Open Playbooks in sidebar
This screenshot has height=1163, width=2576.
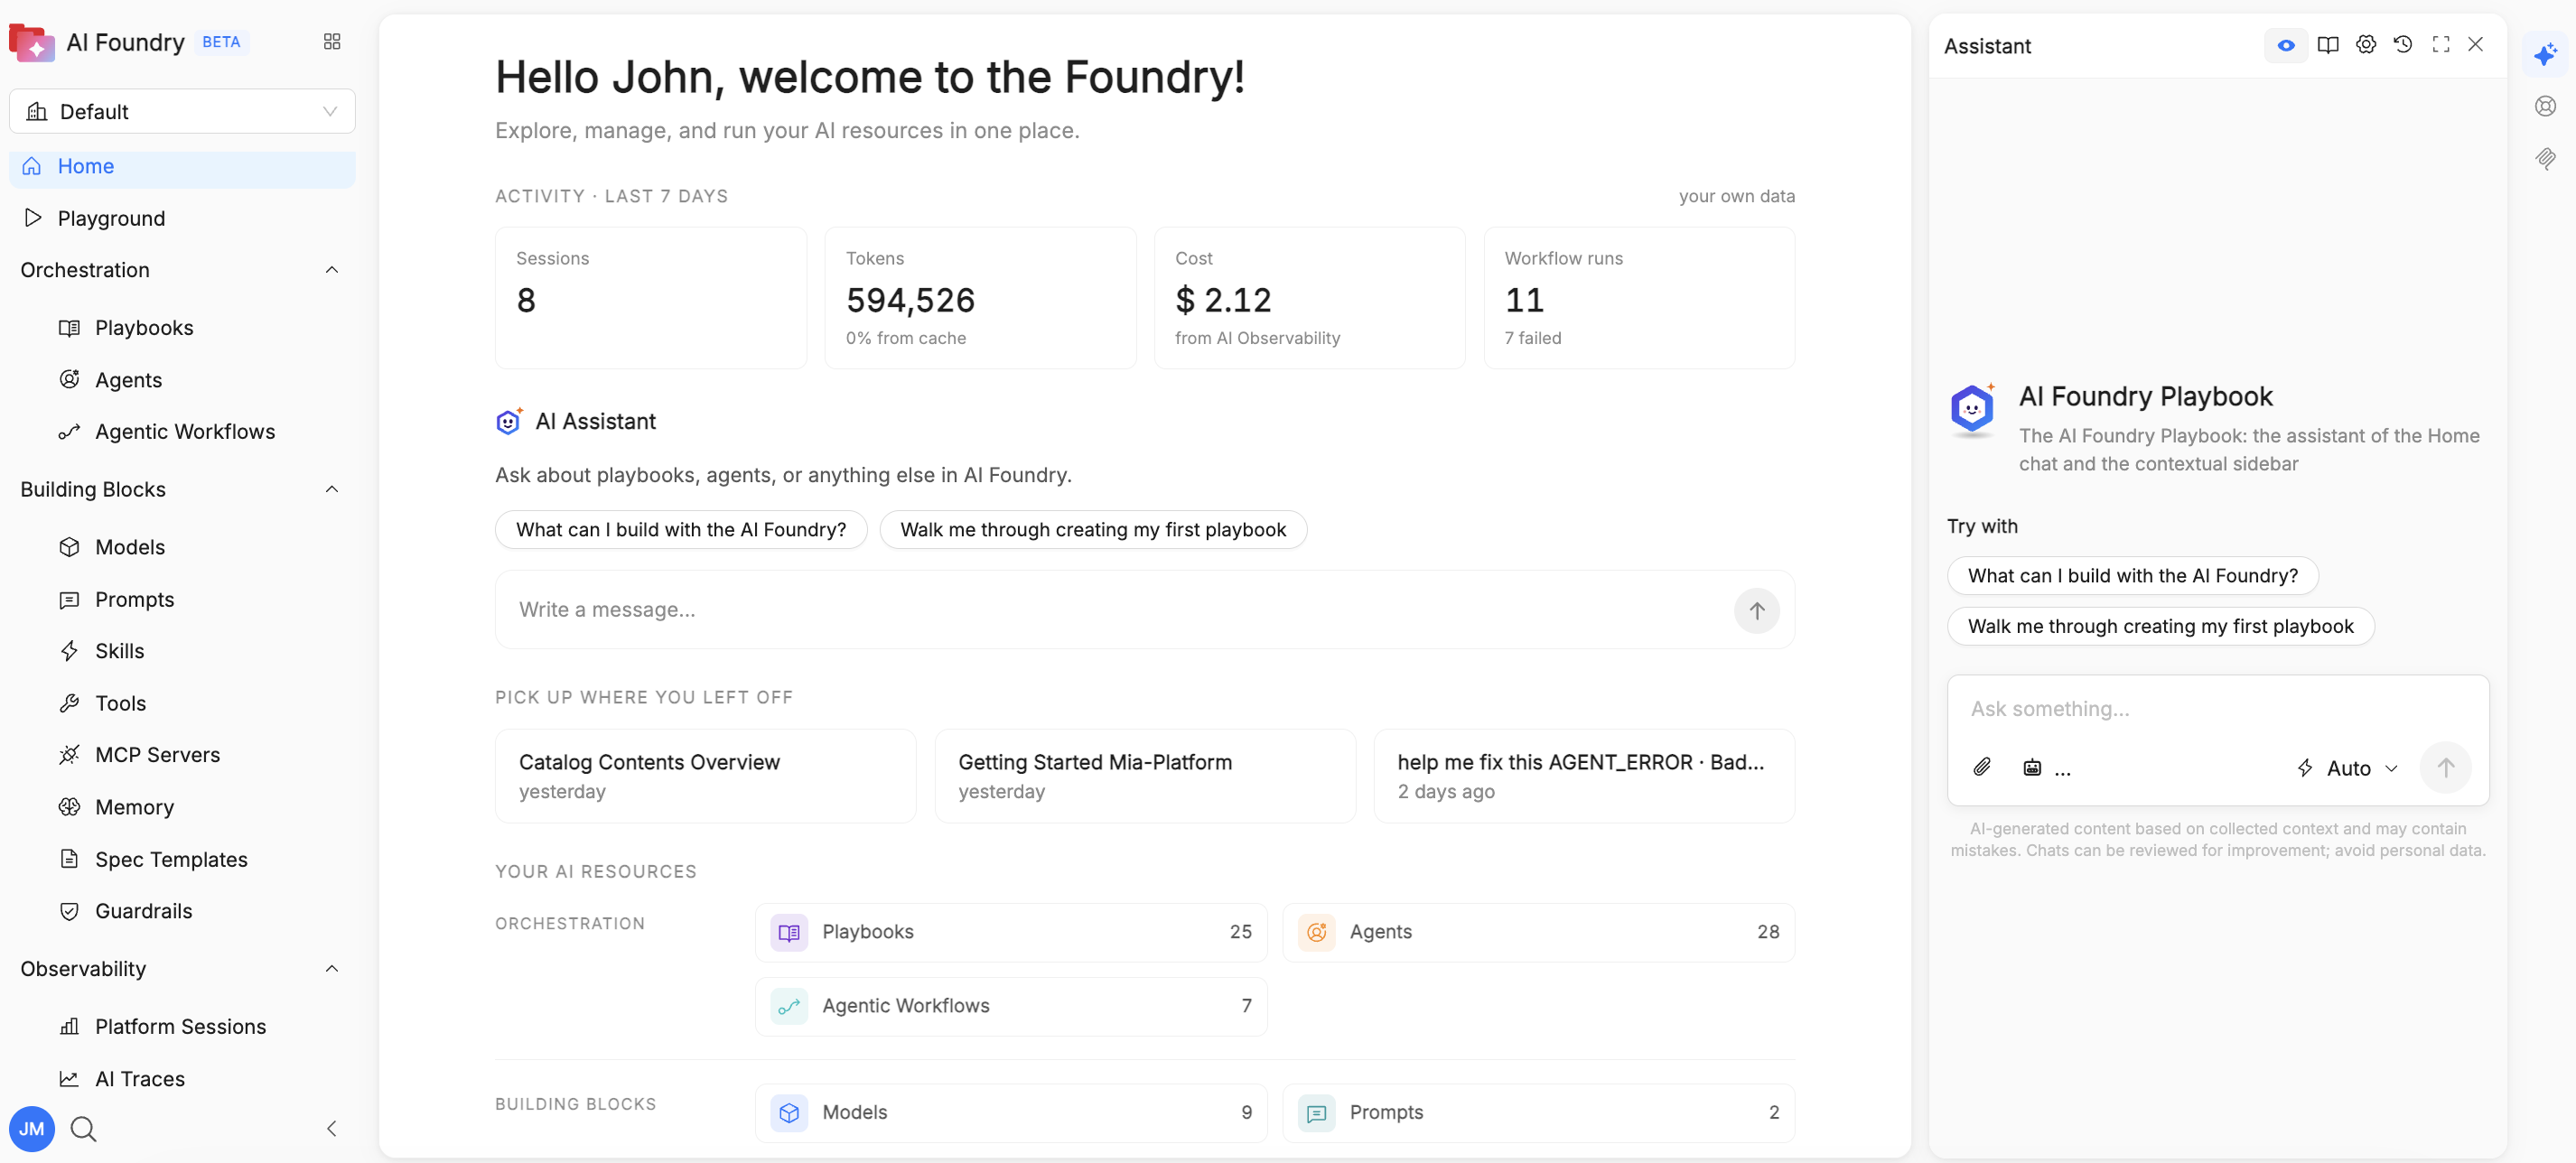click(x=182, y=328)
